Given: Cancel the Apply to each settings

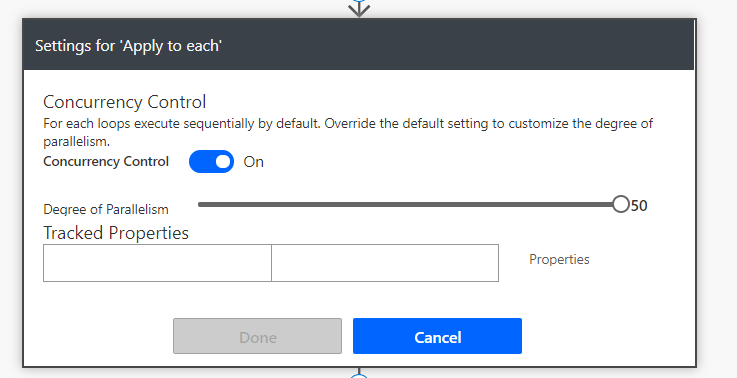Looking at the screenshot, I should 437,336.
